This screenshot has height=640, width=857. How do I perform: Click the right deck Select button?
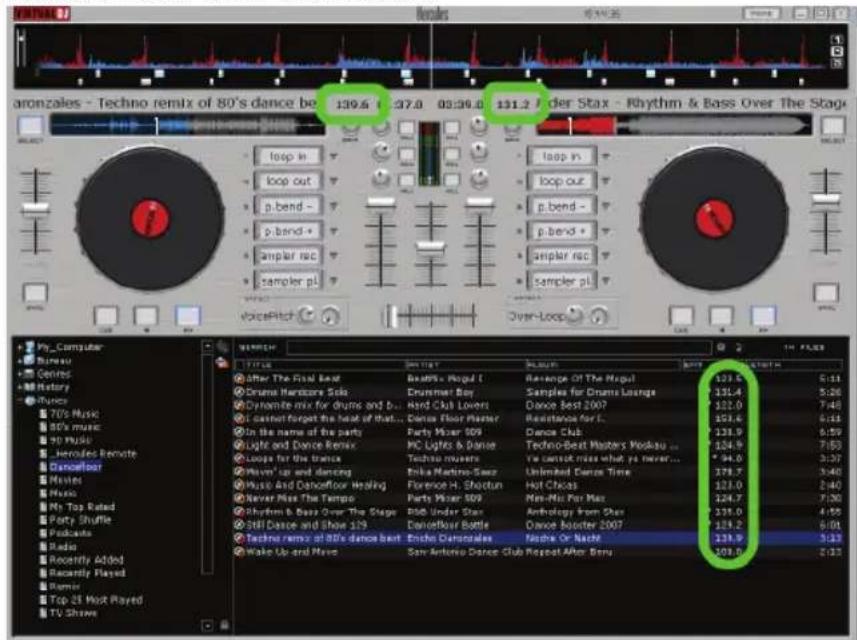(x=833, y=126)
